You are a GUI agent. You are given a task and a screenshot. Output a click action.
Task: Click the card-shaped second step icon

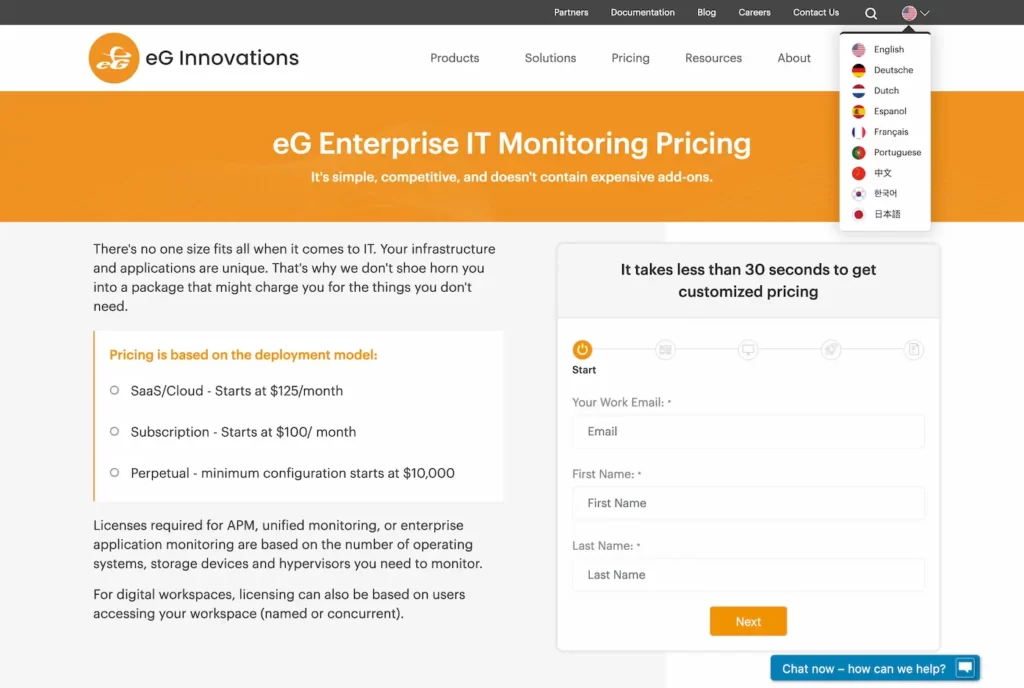pos(665,350)
